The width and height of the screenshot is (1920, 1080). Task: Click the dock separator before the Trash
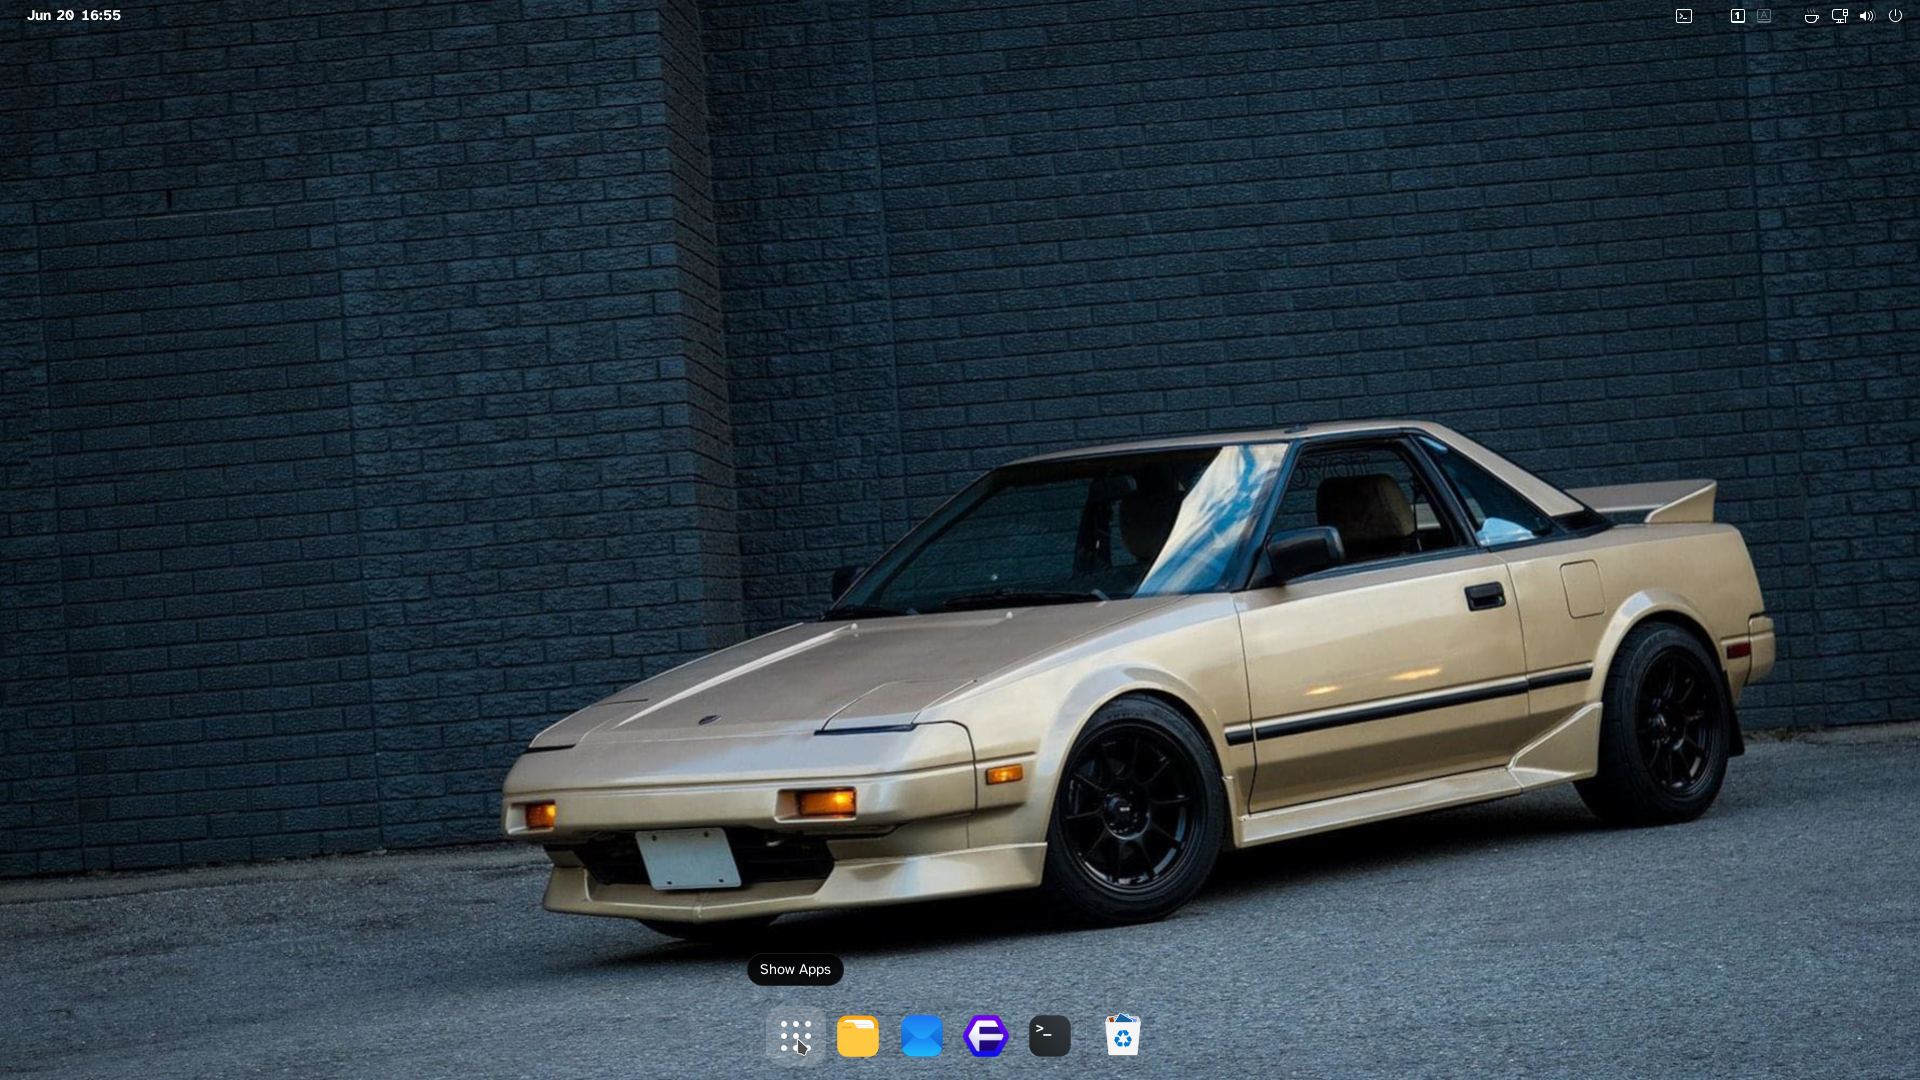[1087, 1036]
